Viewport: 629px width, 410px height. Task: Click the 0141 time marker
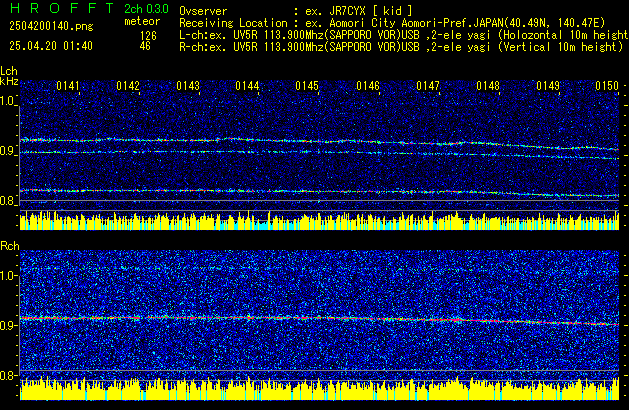click(68, 86)
